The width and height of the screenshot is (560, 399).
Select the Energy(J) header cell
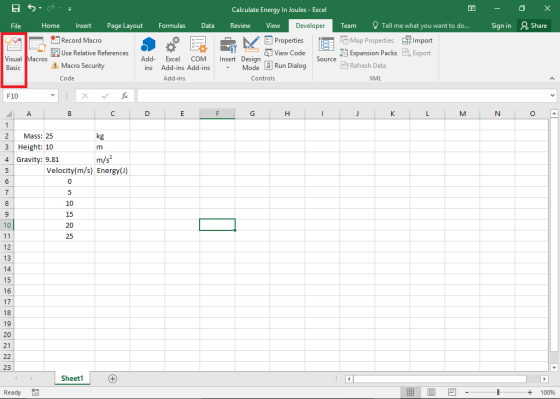112,170
